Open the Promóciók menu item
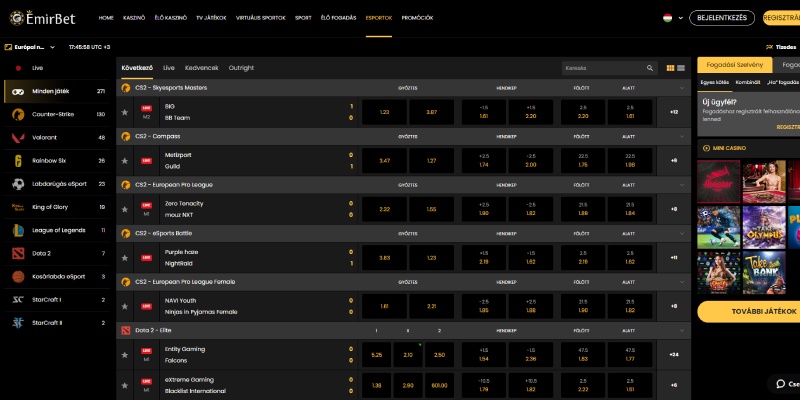The image size is (800, 400). pyautogui.click(x=417, y=18)
